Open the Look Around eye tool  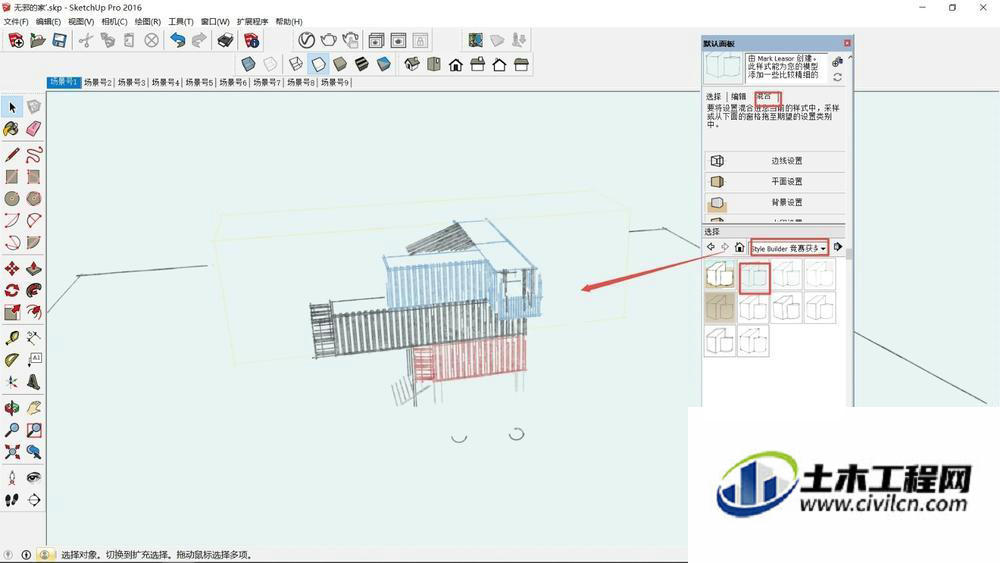[34, 478]
